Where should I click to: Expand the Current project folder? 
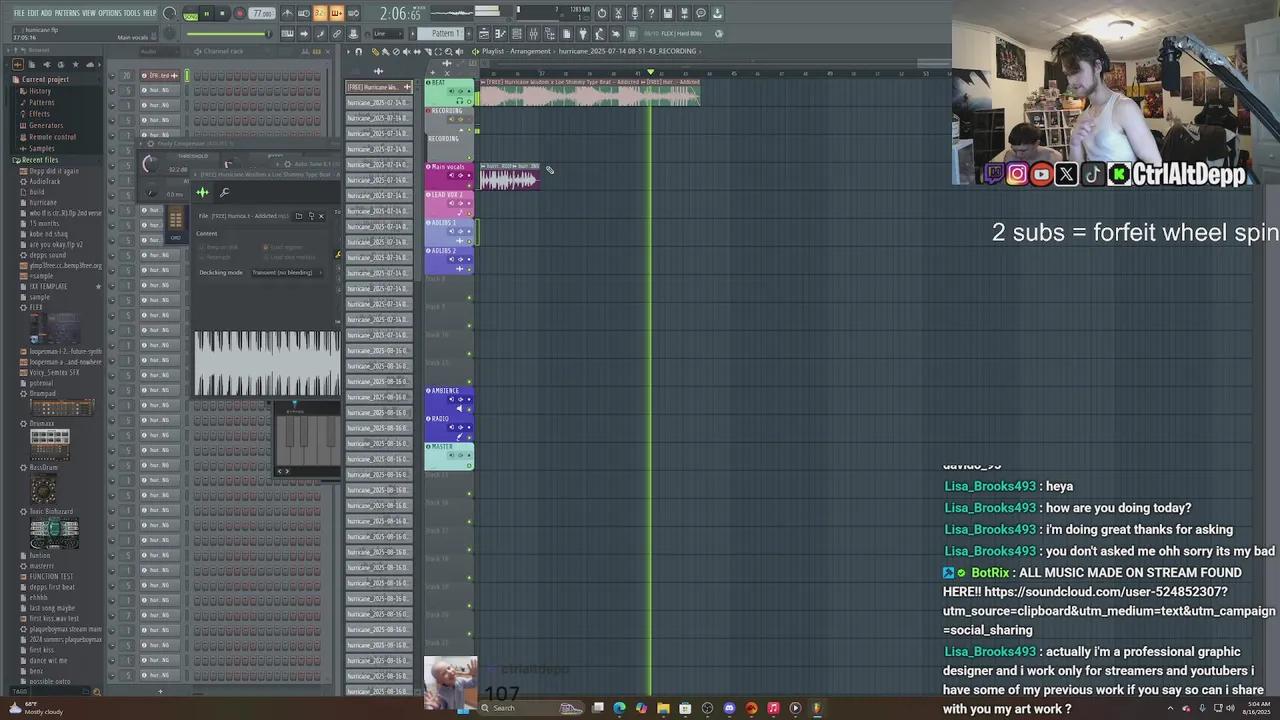click(x=45, y=79)
